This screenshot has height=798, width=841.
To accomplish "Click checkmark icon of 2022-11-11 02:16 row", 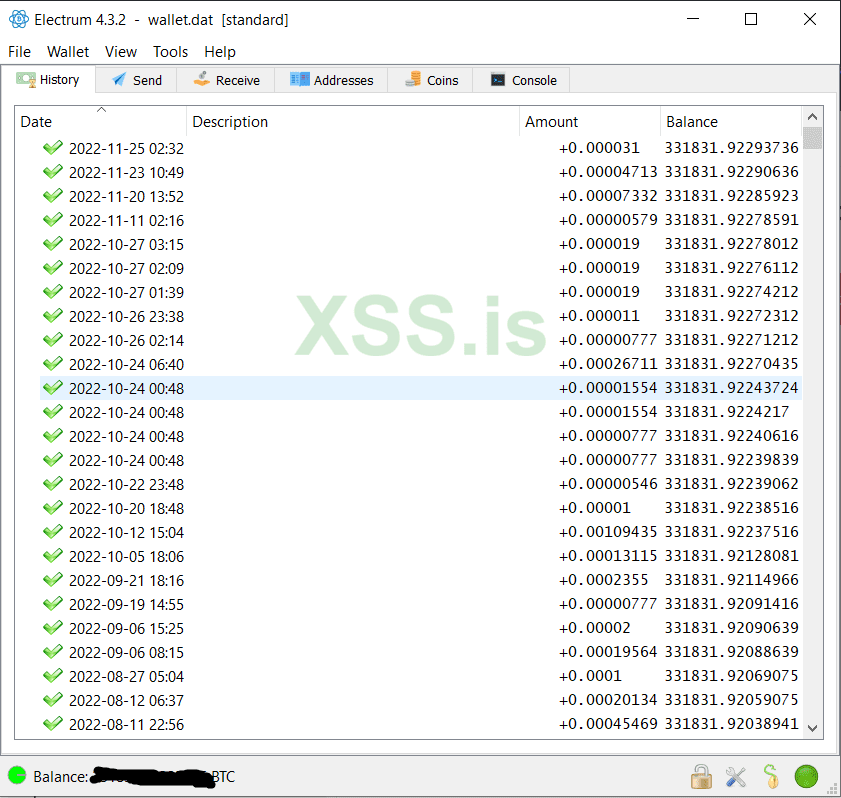I will coord(53,220).
